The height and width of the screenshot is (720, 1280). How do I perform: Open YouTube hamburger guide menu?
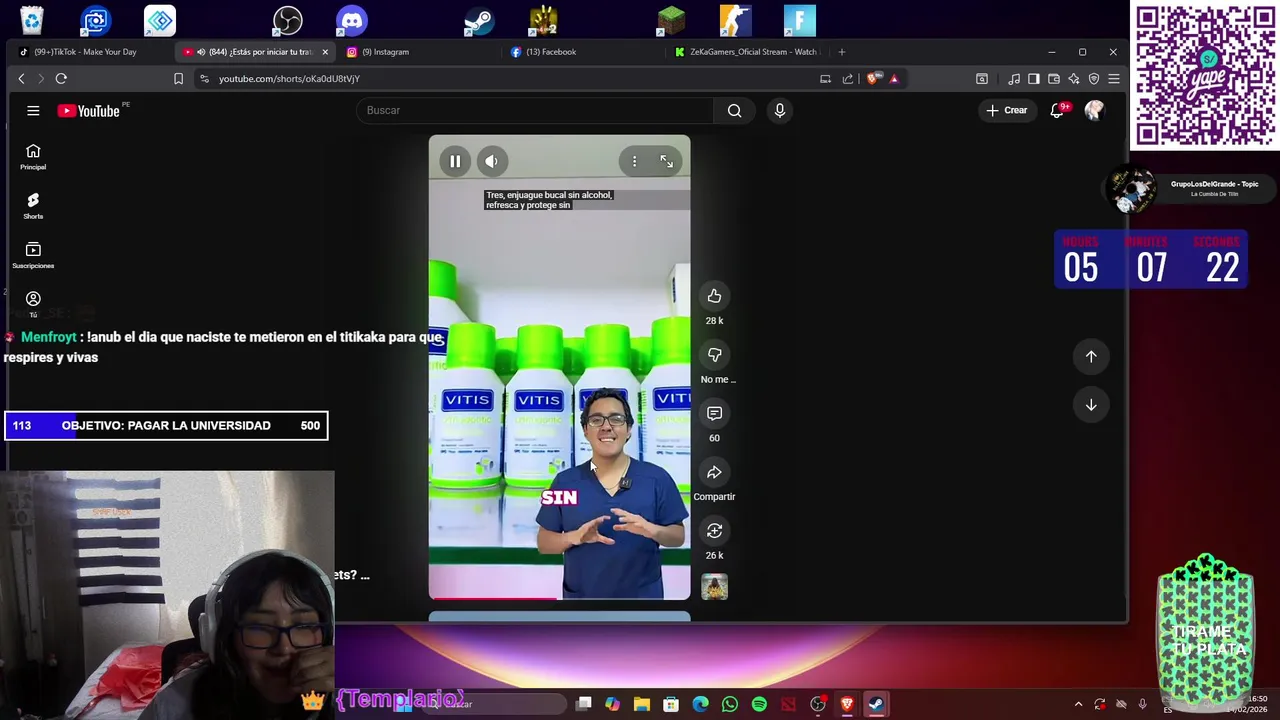coord(33,111)
